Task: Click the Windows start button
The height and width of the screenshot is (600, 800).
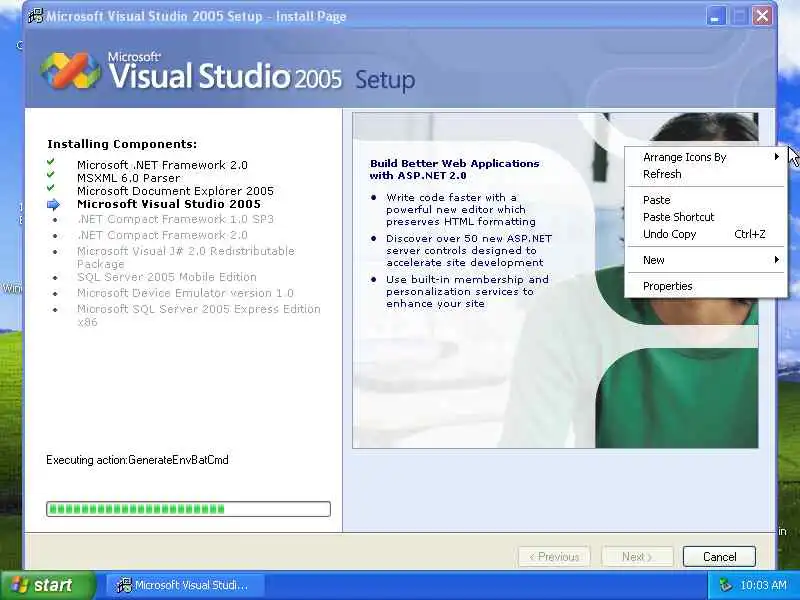Action: click(47, 585)
